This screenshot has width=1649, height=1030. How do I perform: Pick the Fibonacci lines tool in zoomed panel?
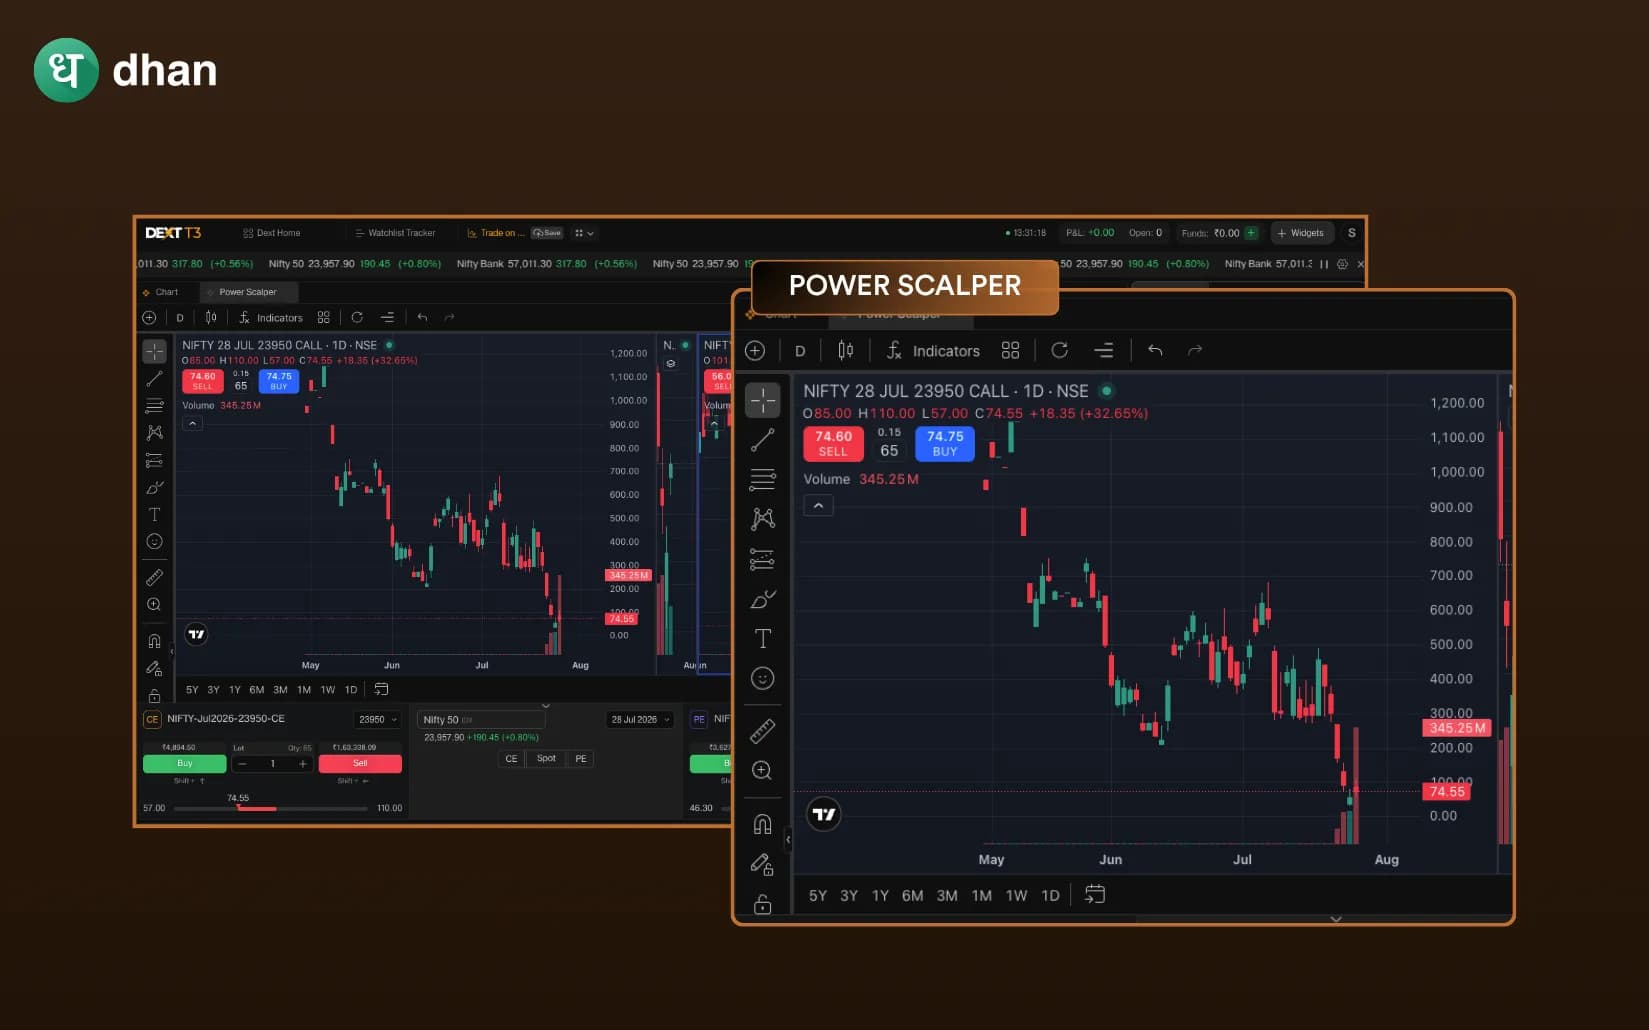pos(763,480)
